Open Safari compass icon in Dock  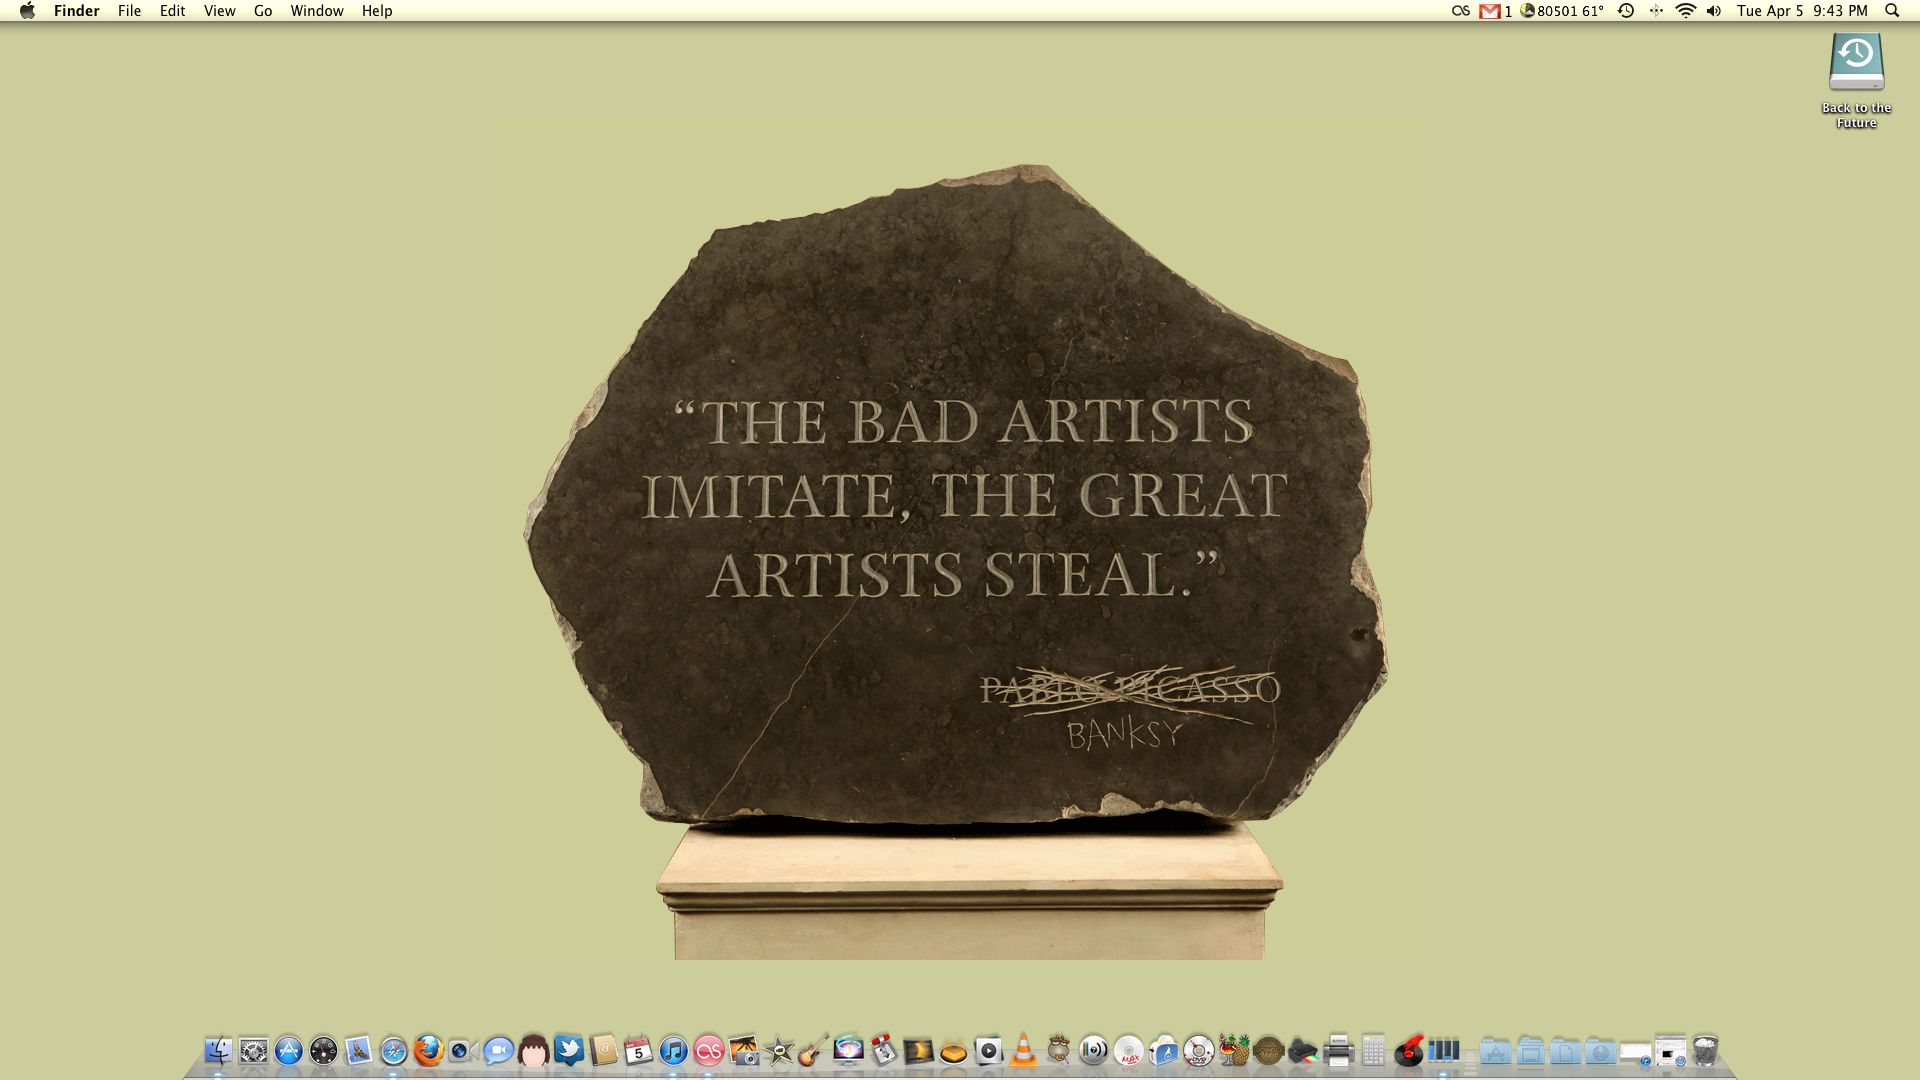pyautogui.click(x=393, y=1051)
